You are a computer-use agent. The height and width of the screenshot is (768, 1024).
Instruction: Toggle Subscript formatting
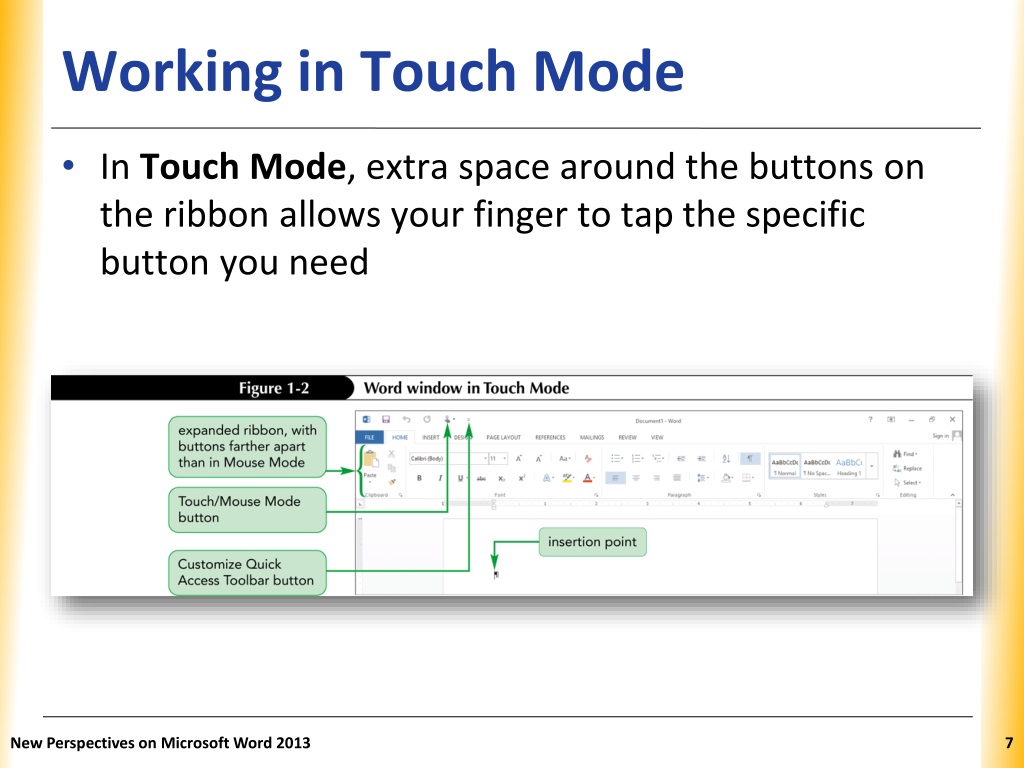click(502, 478)
